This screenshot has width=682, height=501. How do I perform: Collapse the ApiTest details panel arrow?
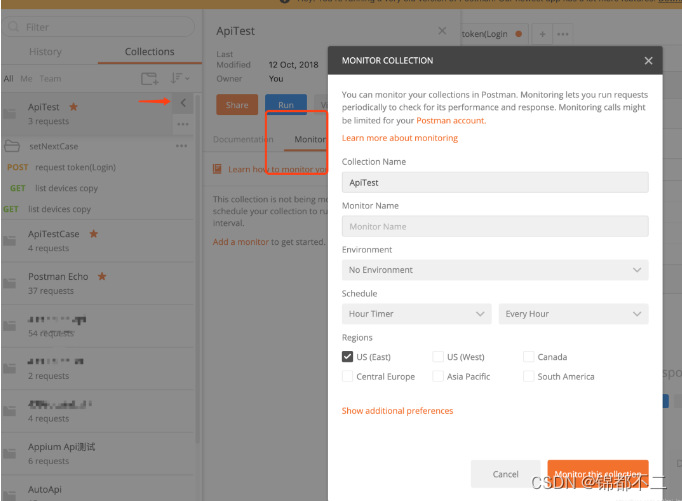183,103
